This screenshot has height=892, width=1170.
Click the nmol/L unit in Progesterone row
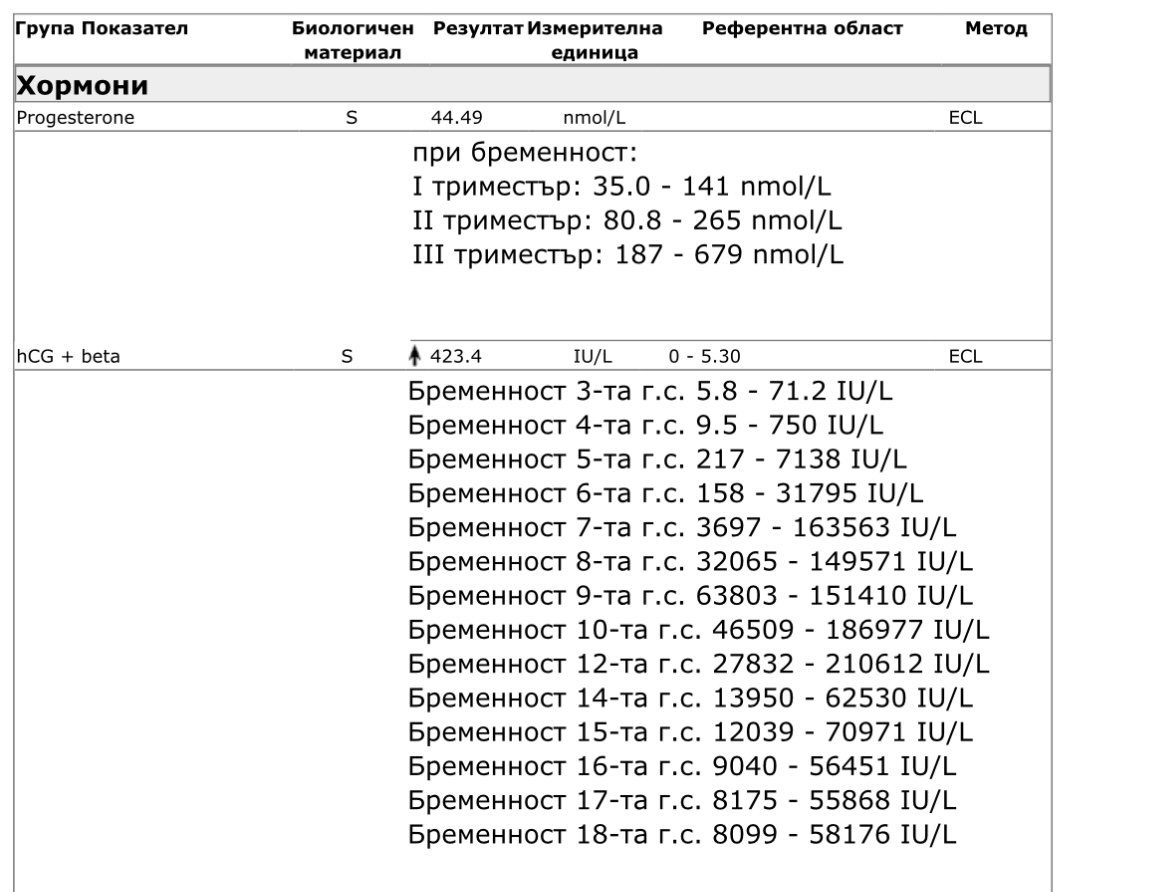click(x=594, y=118)
